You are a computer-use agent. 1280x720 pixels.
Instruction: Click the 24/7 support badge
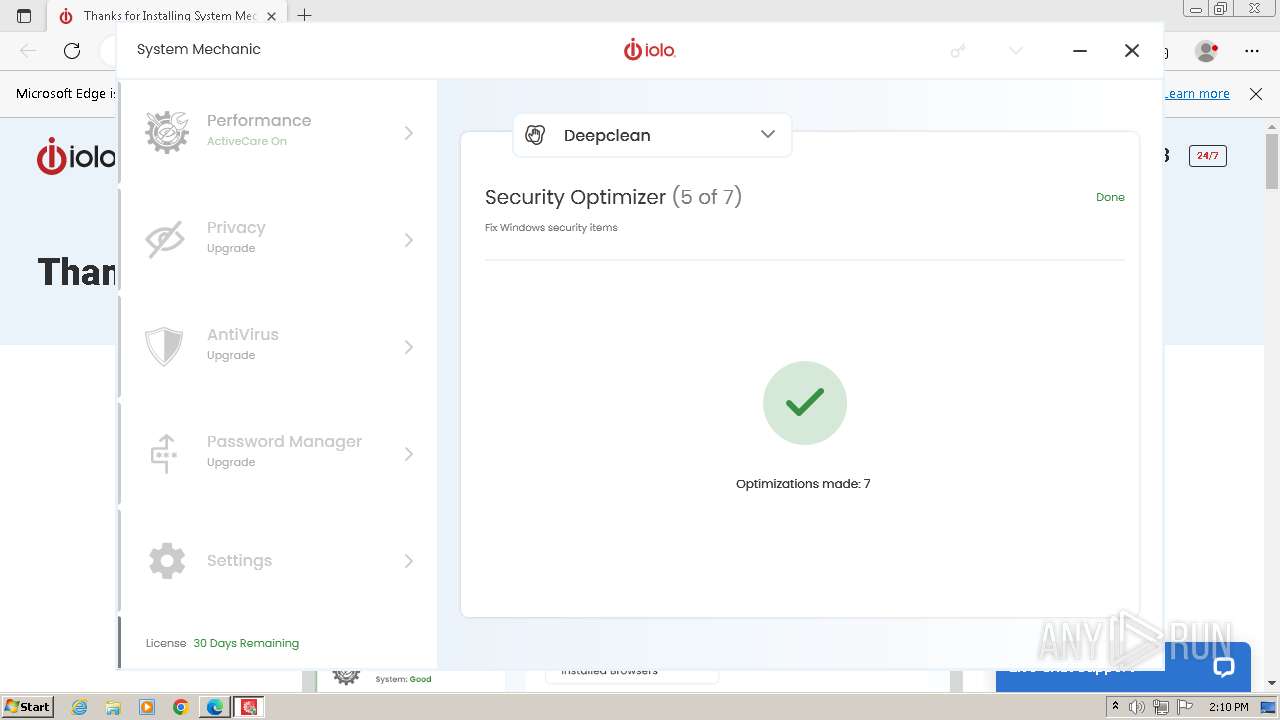point(1207,155)
